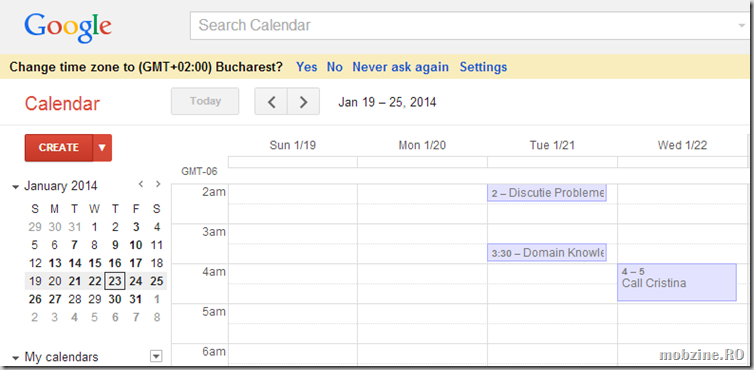Show previous month in mini calendar
Image resolution: width=754 pixels, height=370 pixels.
140,183
